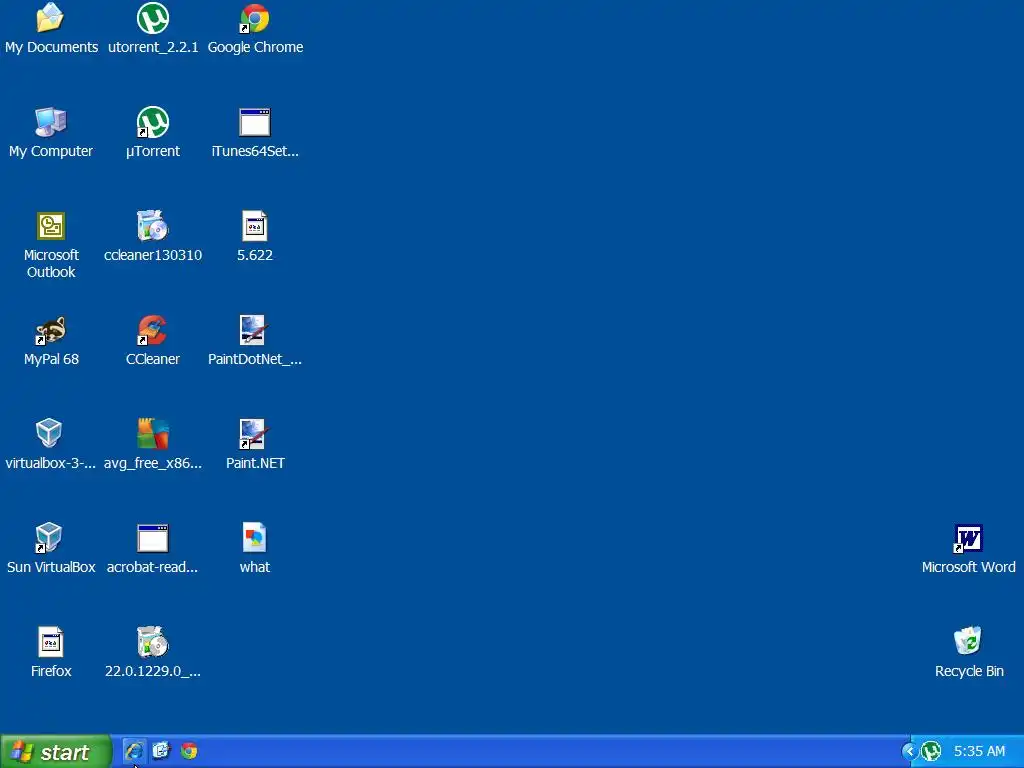Select the Paint.NET desktop shortcut
1024x768 pixels.
coord(253,434)
